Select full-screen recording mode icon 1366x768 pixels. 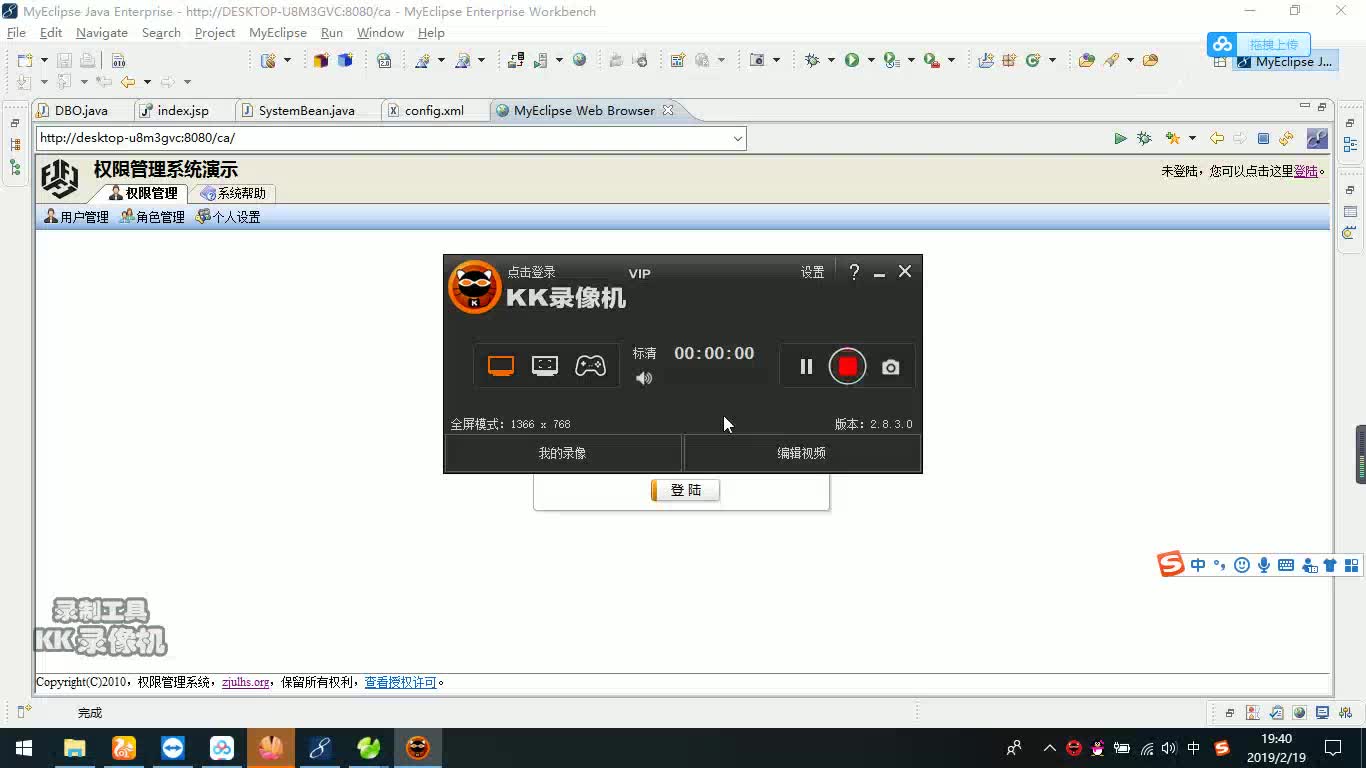(x=501, y=366)
